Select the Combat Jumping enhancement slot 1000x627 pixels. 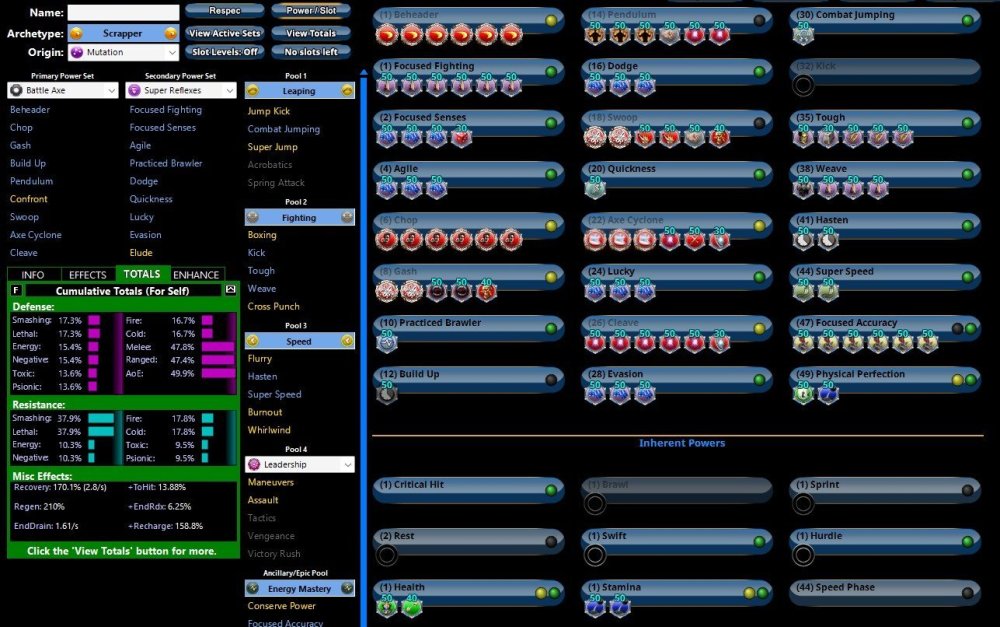point(803,35)
